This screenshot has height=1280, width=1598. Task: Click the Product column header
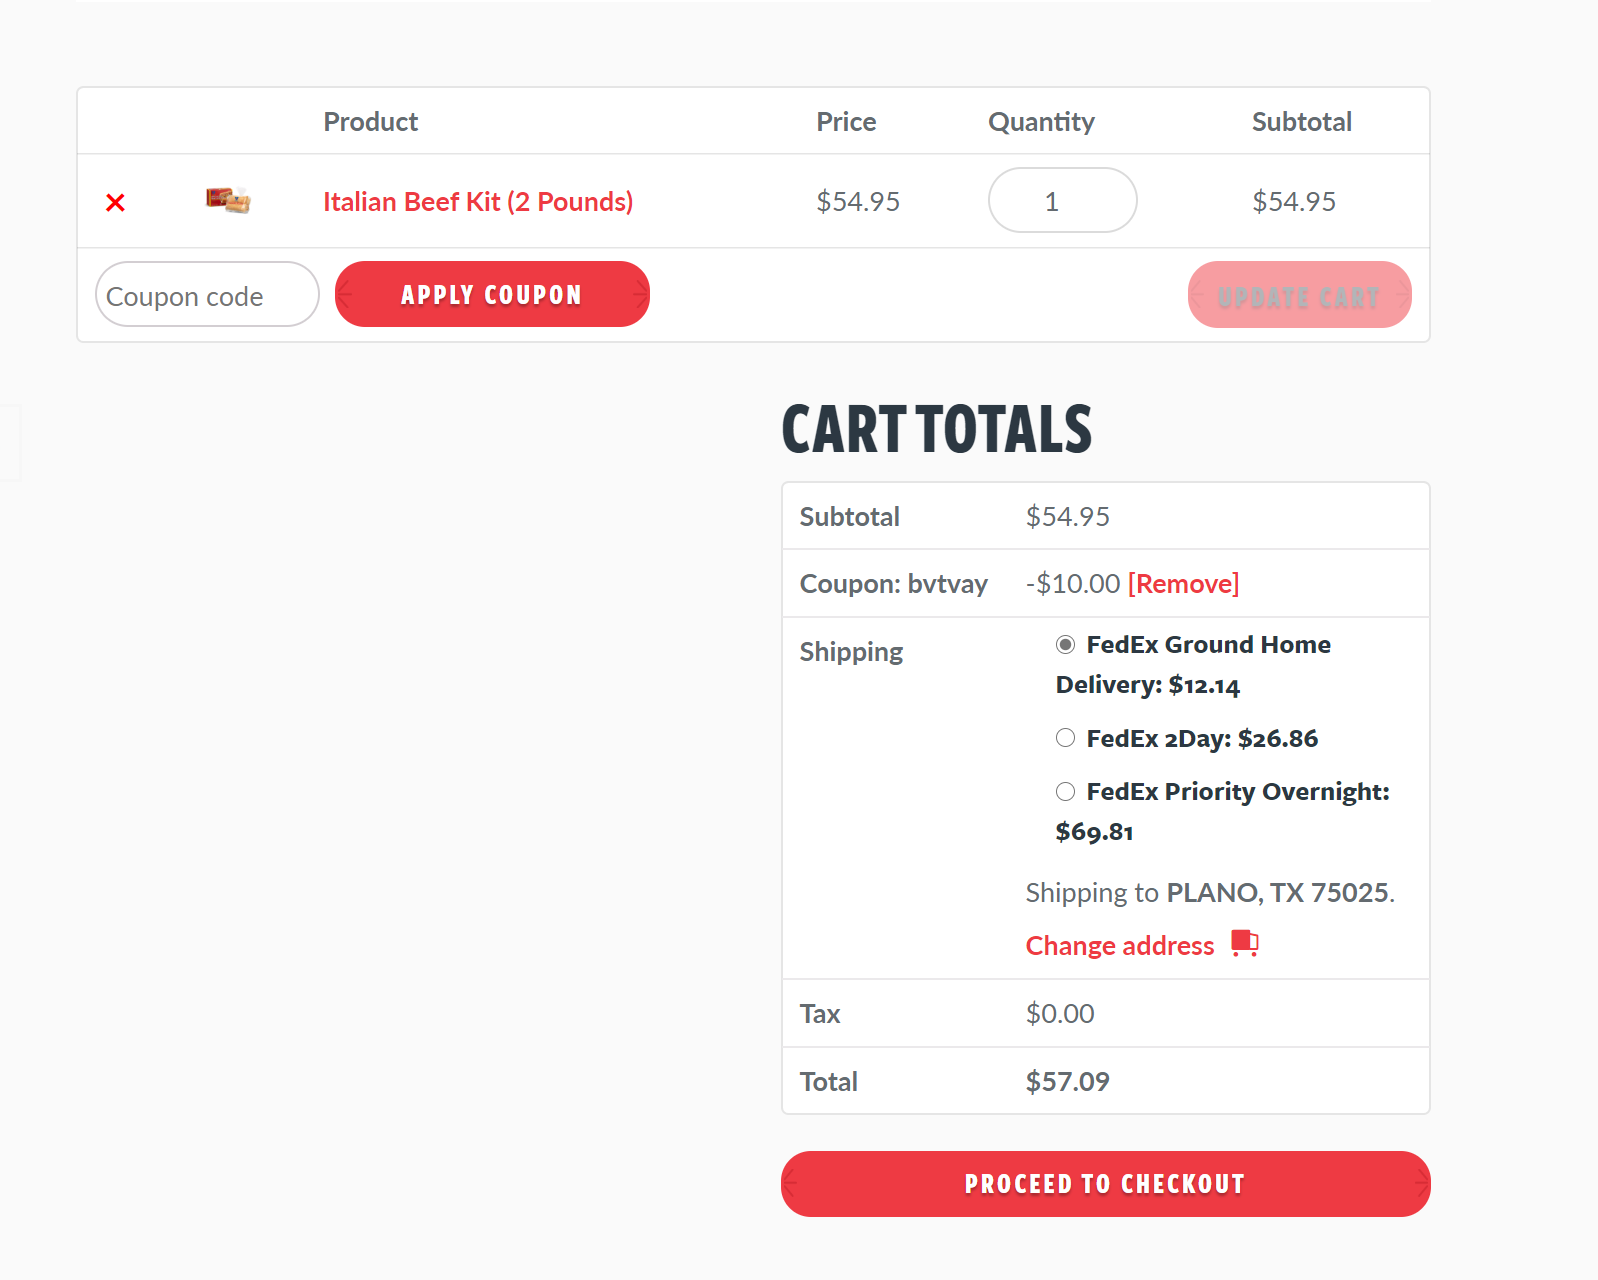pos(370,121)
